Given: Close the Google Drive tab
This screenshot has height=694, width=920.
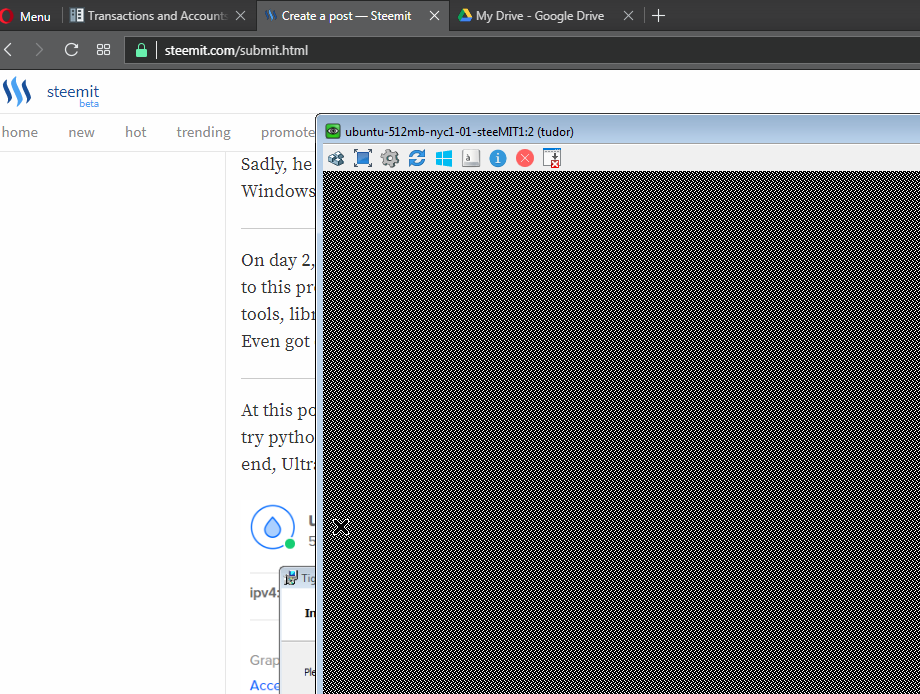Looking at the screenshot, I should (628, 16).
